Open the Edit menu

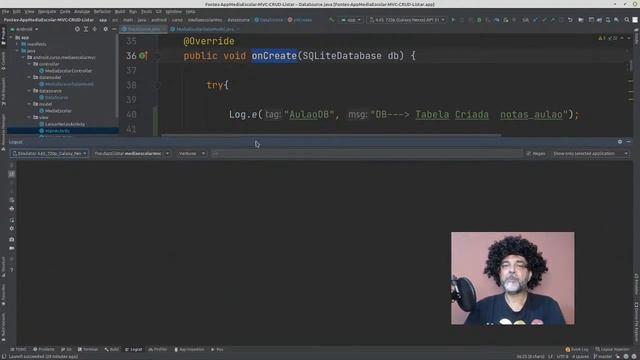point(17,11)
